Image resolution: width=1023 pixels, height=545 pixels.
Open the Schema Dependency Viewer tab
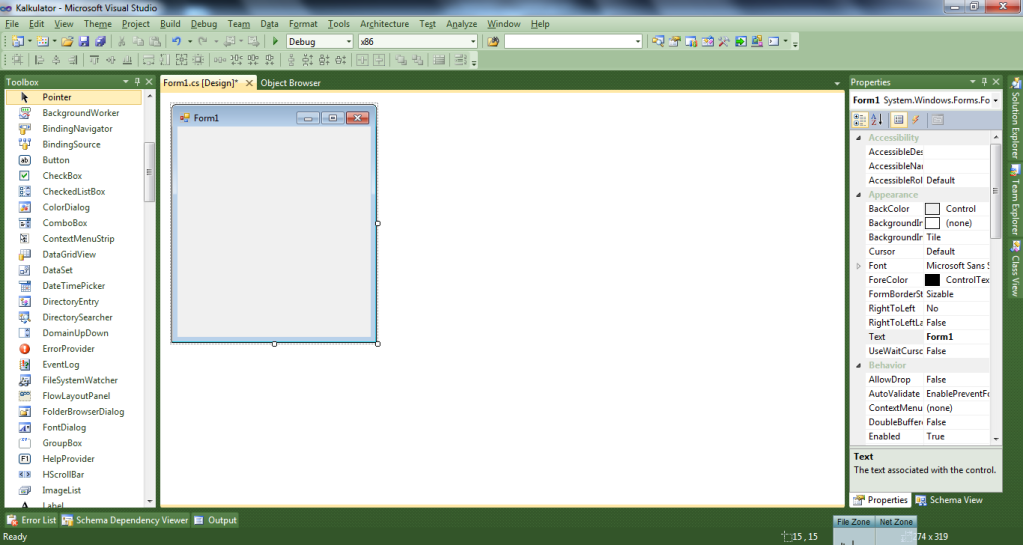125,520
